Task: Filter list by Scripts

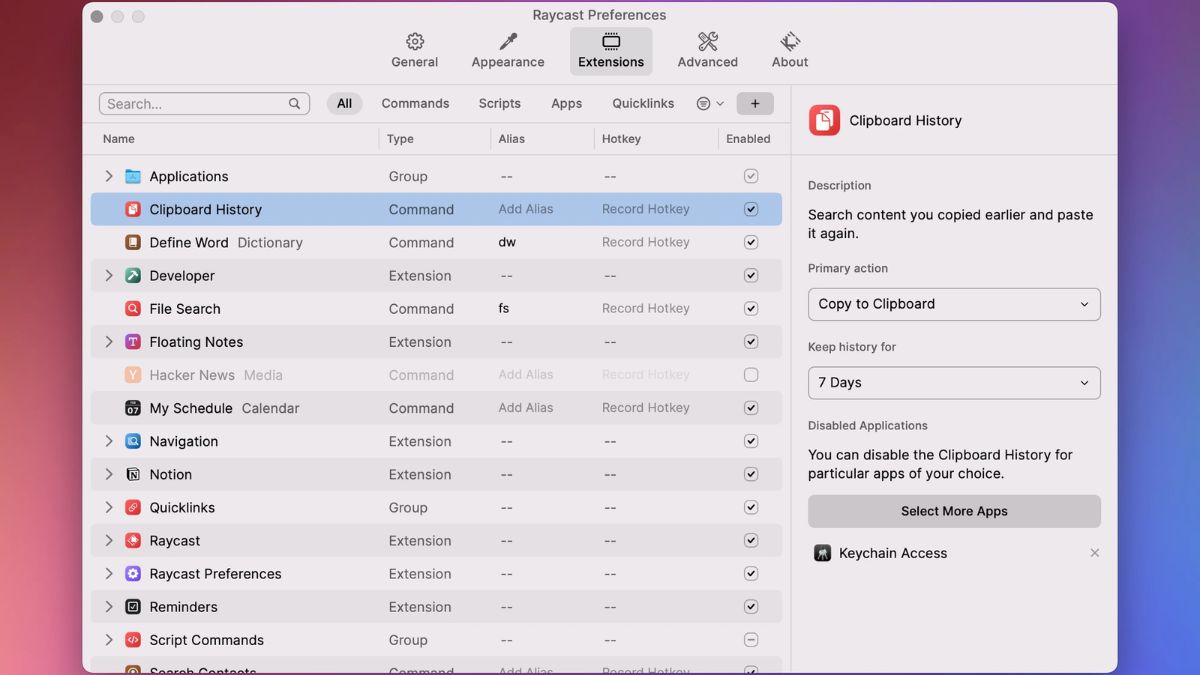Action: click(500, 103)
